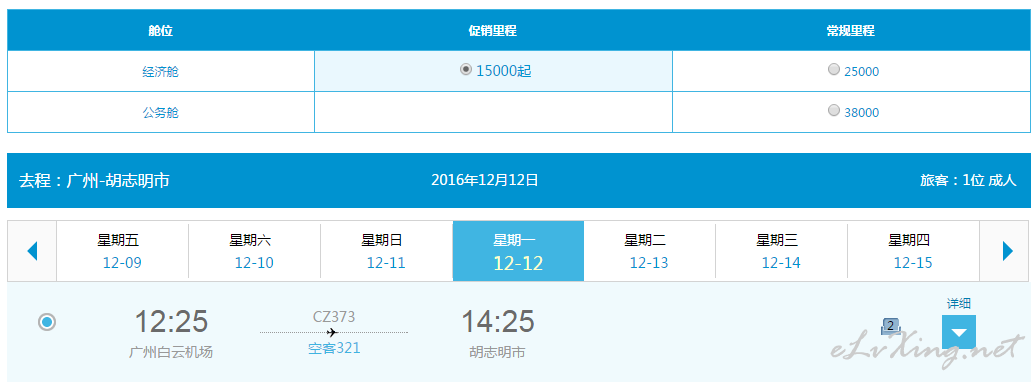This screenshot has height=382, width=1035.
Task: Click the 常规里程 column header
Action: point(851,30)
